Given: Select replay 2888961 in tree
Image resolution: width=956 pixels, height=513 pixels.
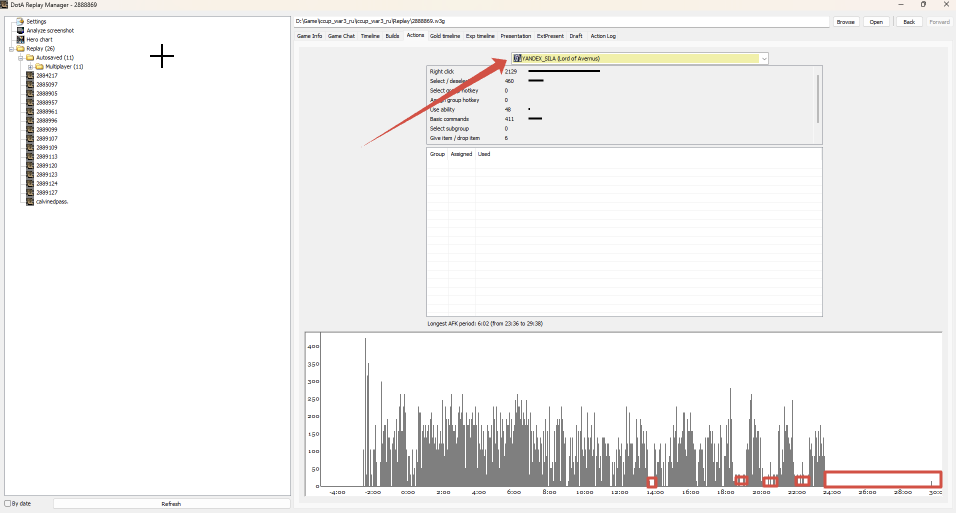Looking at the screenshot, I should pos(47,112).
